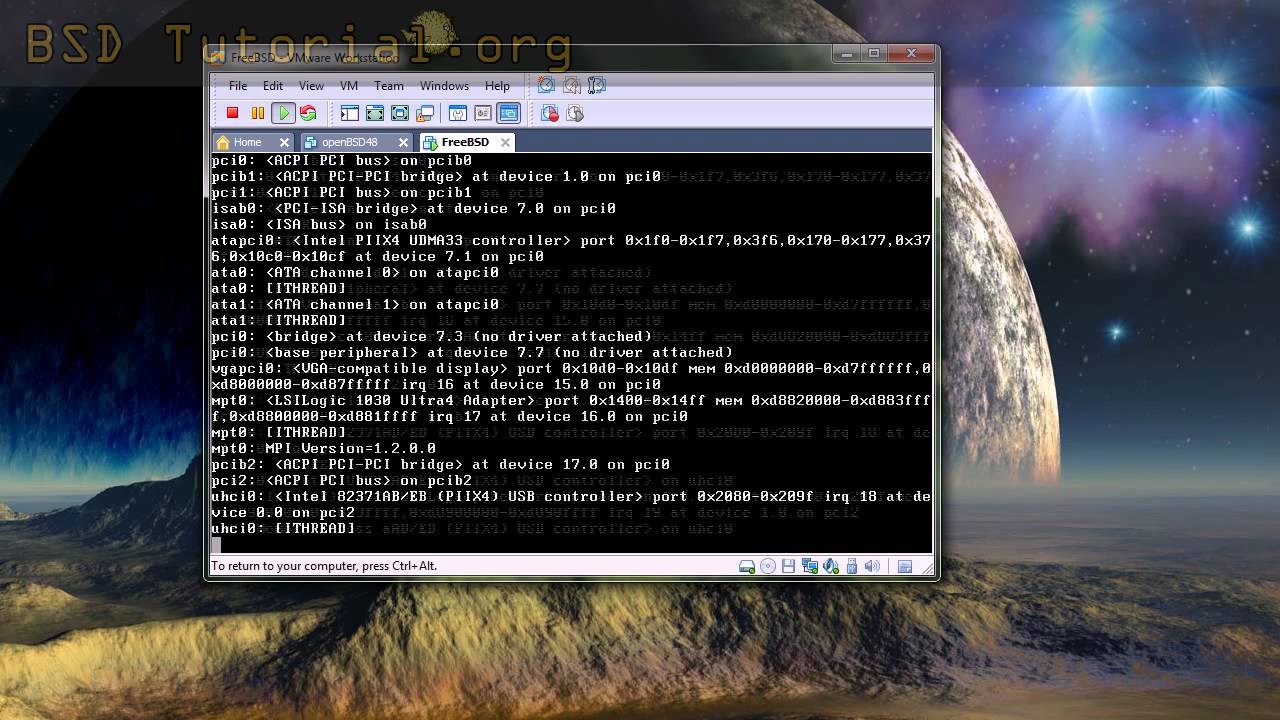This screenshot has width=1280, height=720.
Task: Click the window resize grip corner
Action: click(927, 567)
